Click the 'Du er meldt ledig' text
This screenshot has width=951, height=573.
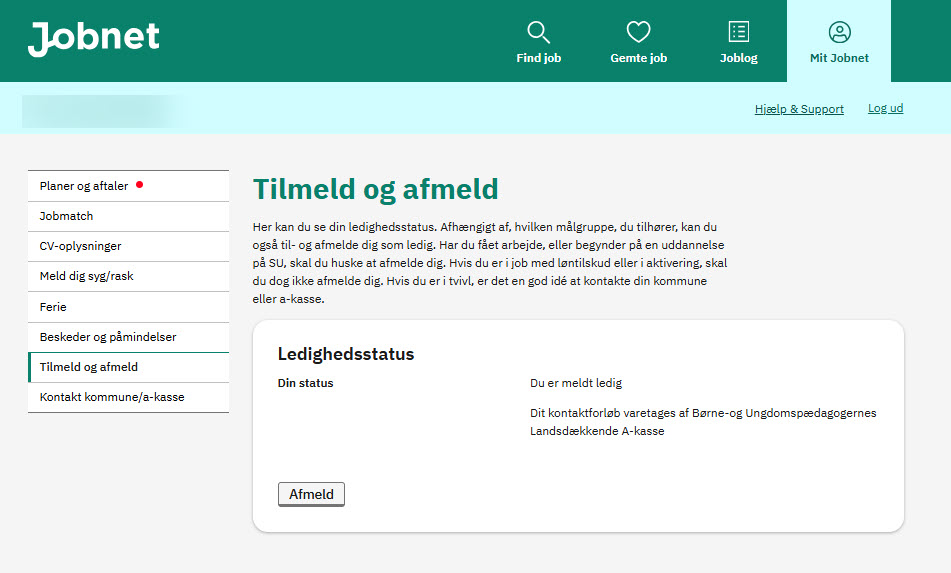coord(576,383)
